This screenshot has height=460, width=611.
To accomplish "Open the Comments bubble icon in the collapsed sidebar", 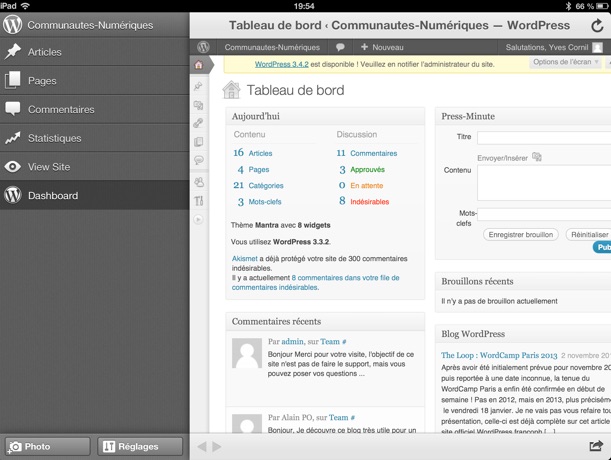I will pos(199,160).
